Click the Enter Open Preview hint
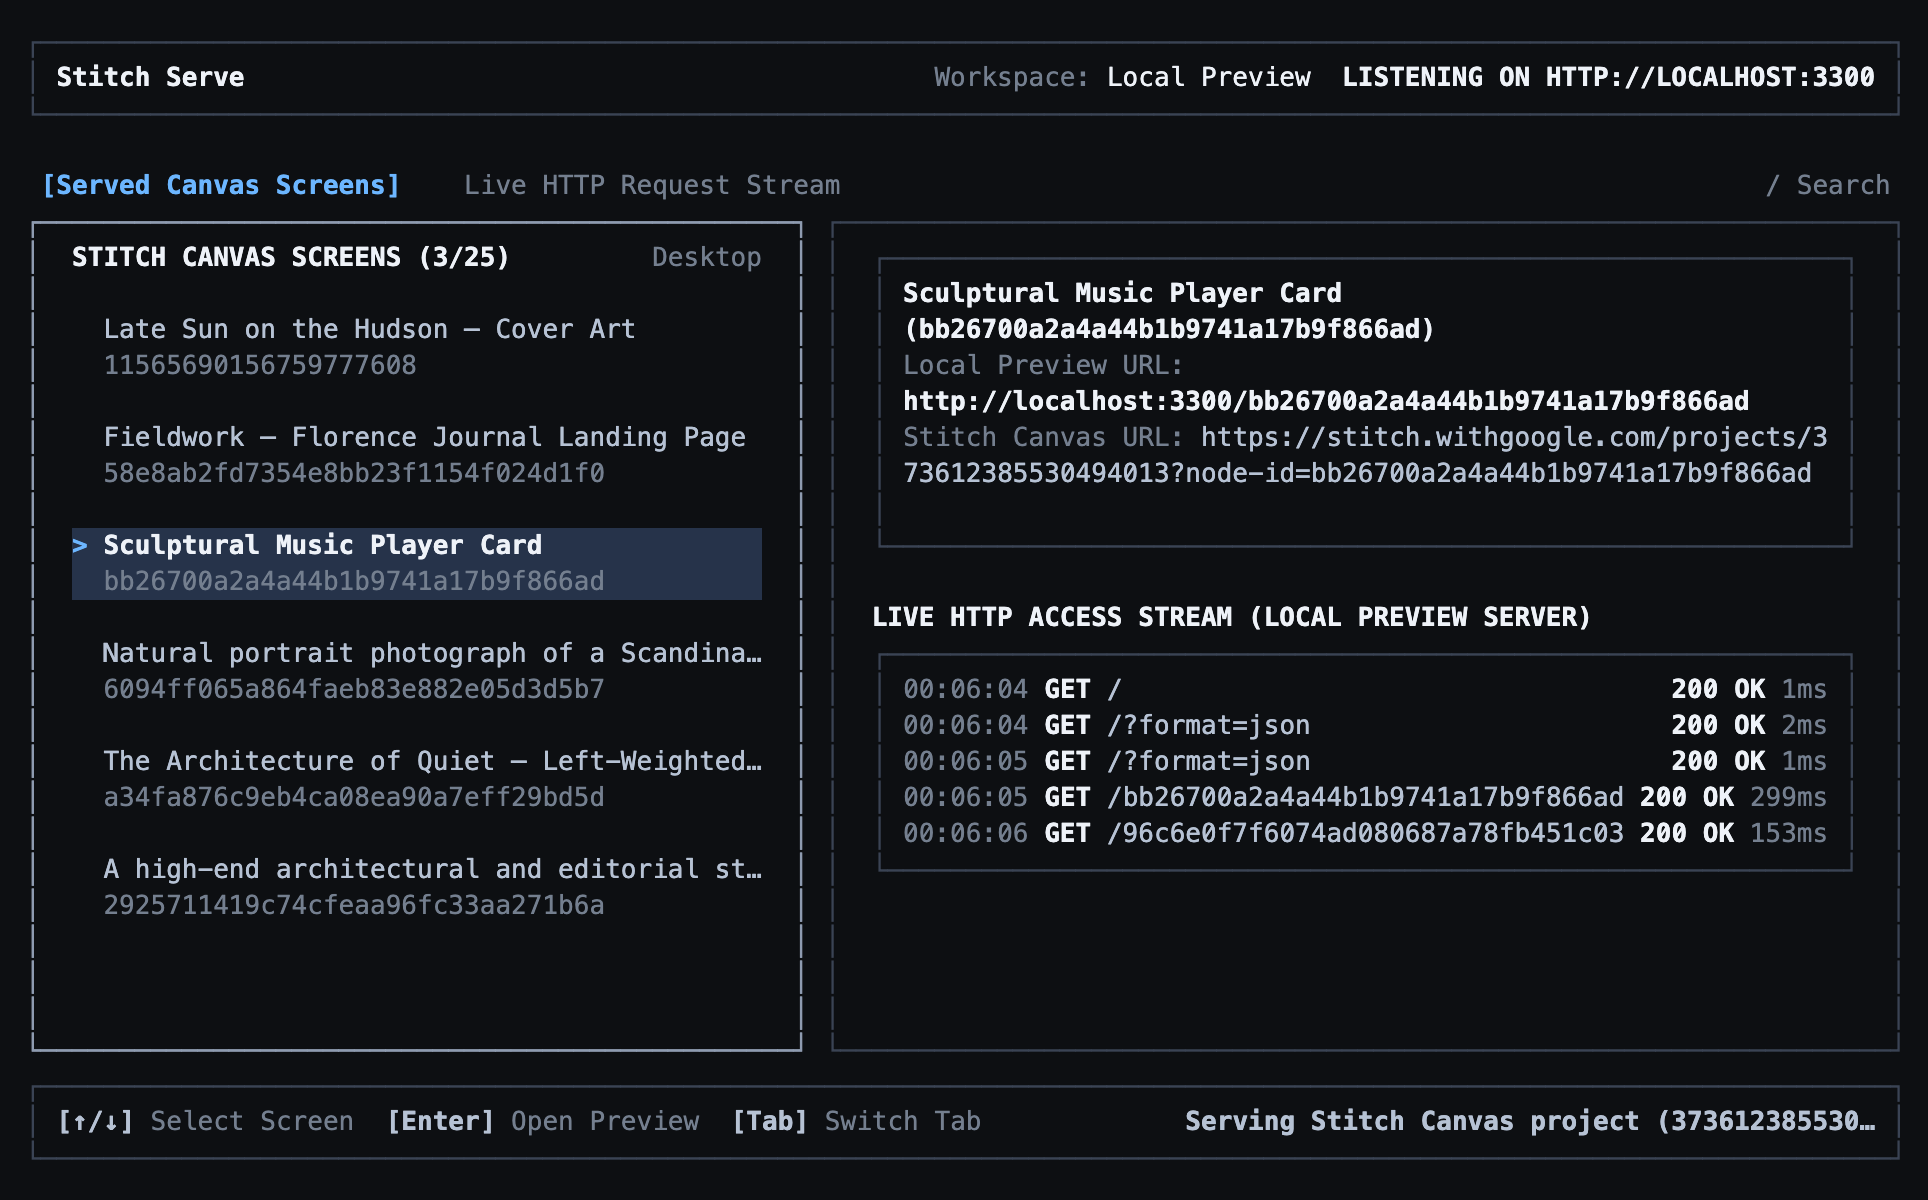This screenshot has width=1928, height=1200. [x=543, y=1121]
